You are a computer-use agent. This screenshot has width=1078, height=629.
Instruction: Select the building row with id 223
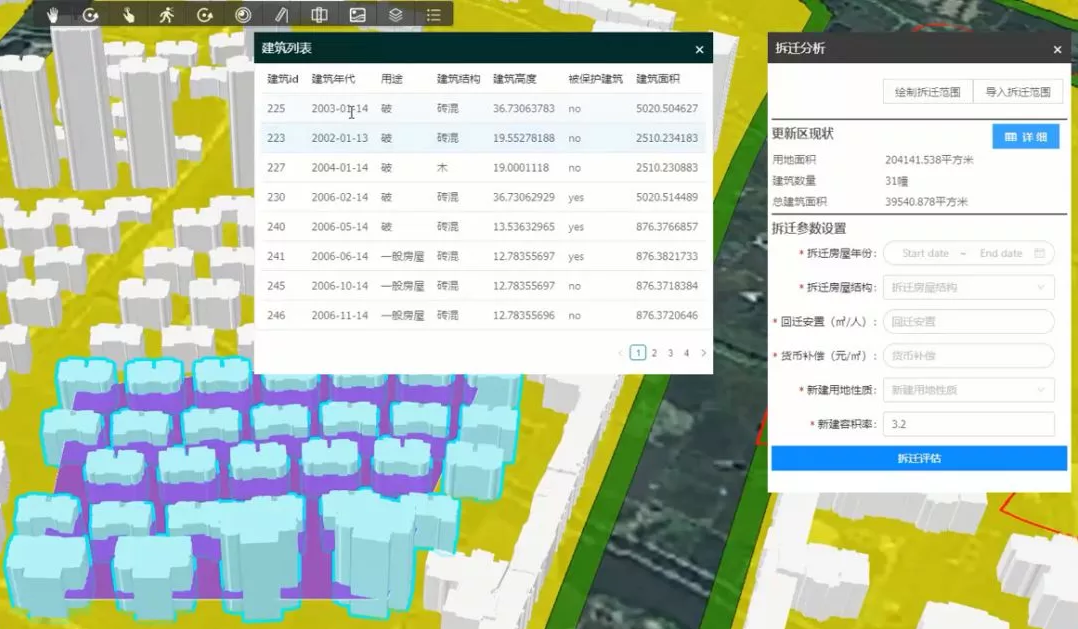coord(483,138)
